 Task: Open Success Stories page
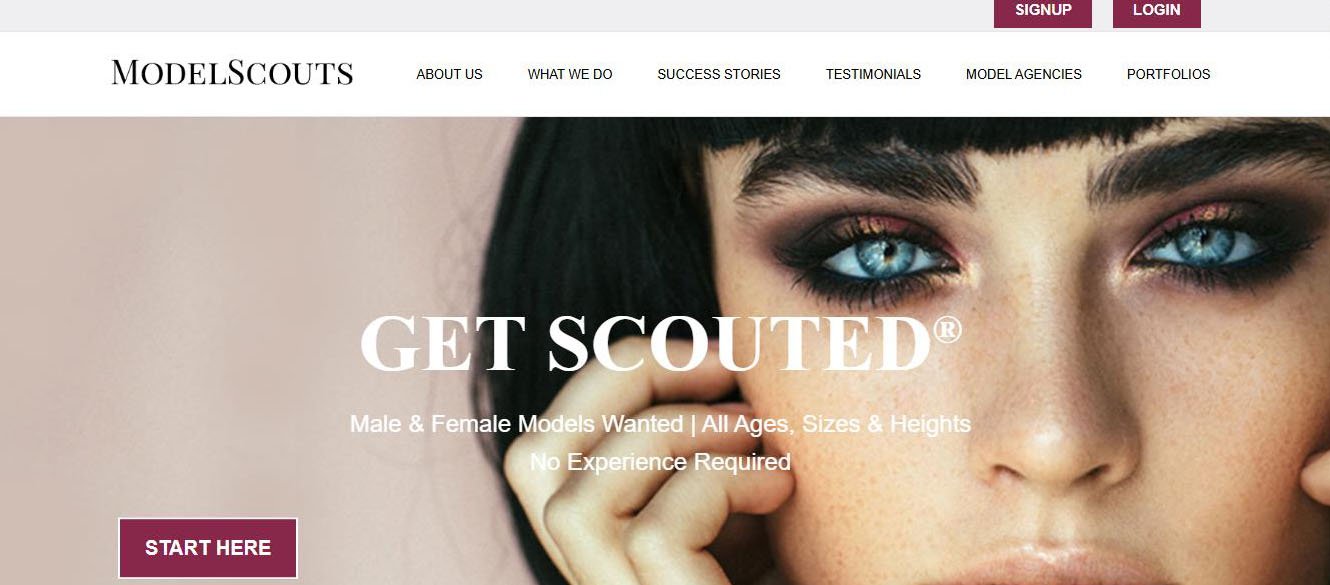coord(719,74)
